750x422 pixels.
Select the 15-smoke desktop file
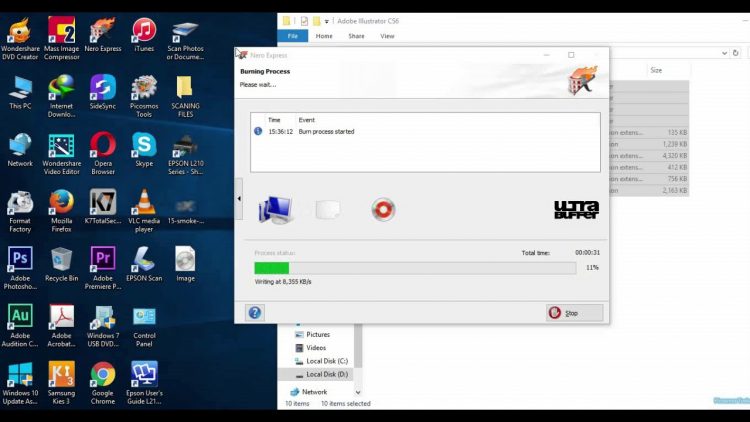(185, 211)
